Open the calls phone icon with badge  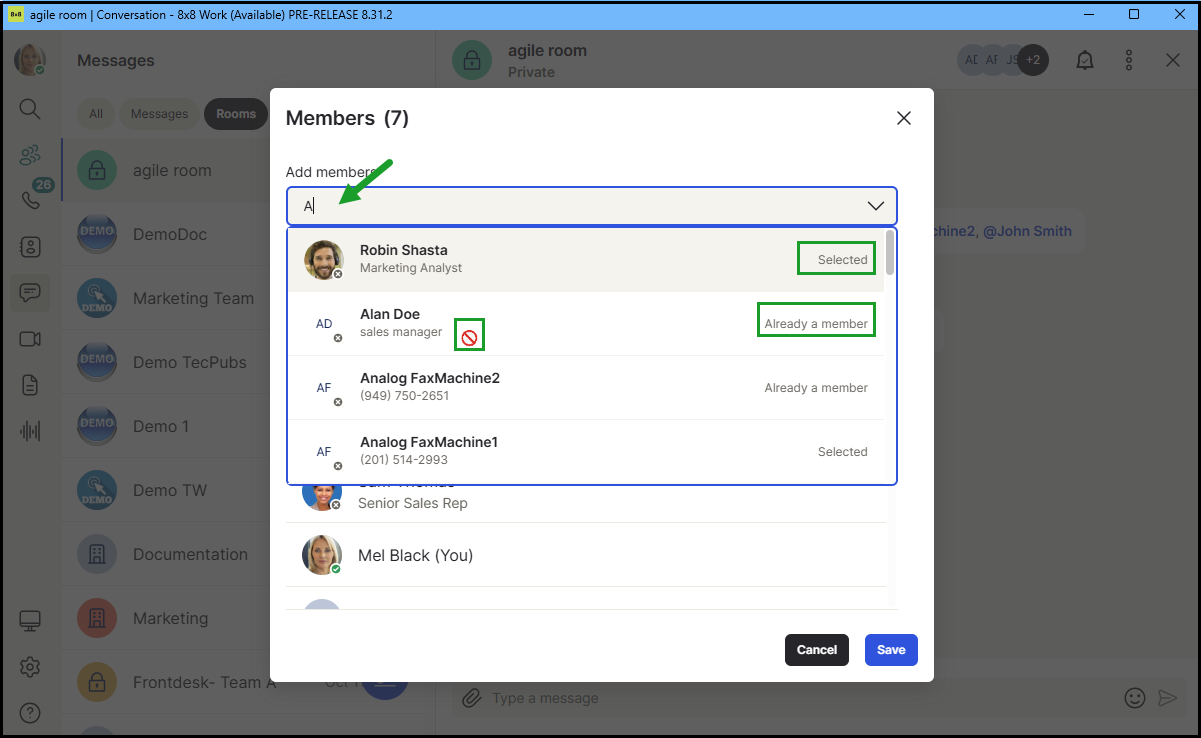tap(30, 200)
